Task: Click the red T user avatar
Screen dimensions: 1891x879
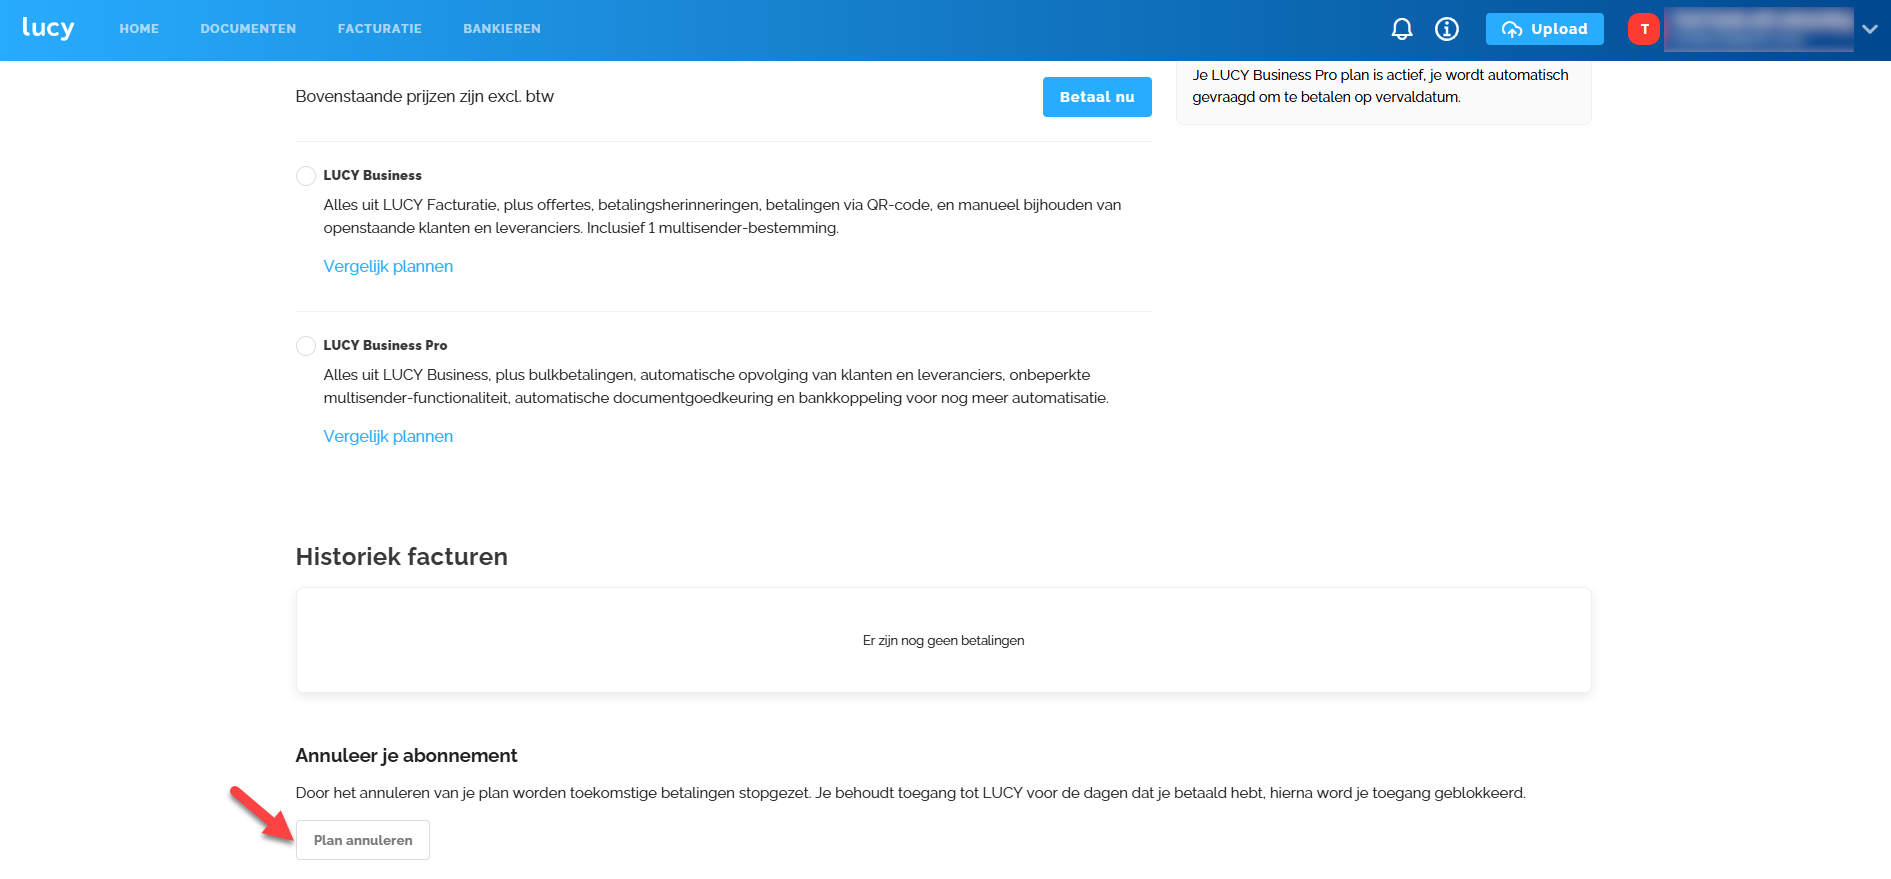Action: point(1644,29)
